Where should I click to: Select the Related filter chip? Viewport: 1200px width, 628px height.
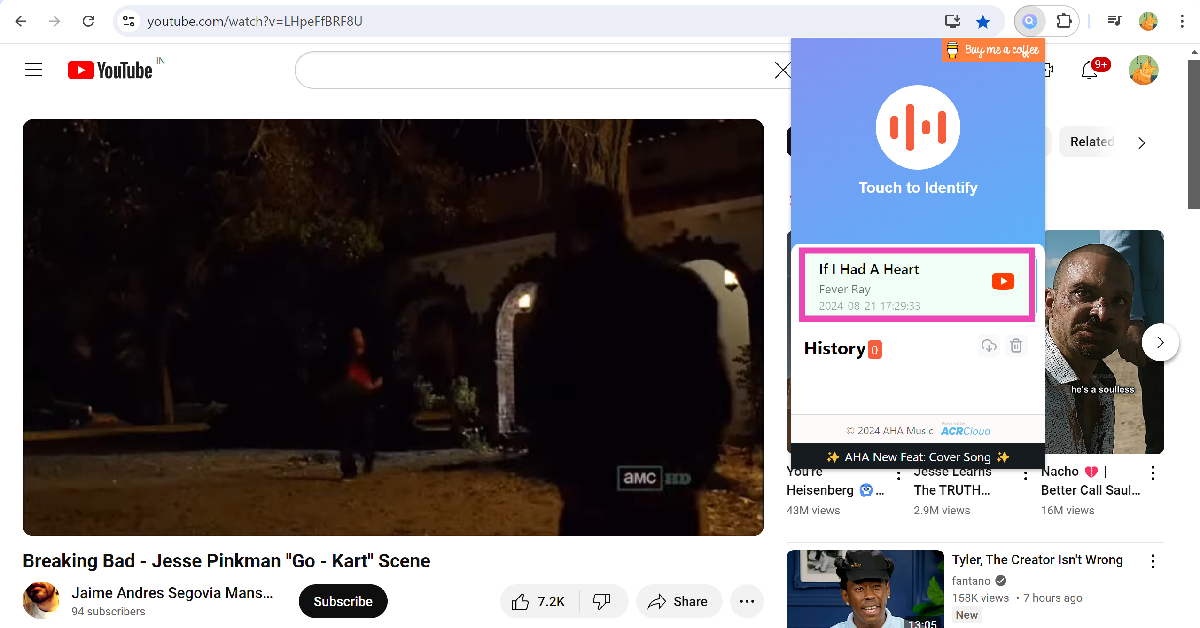(x=1091, y=142)
